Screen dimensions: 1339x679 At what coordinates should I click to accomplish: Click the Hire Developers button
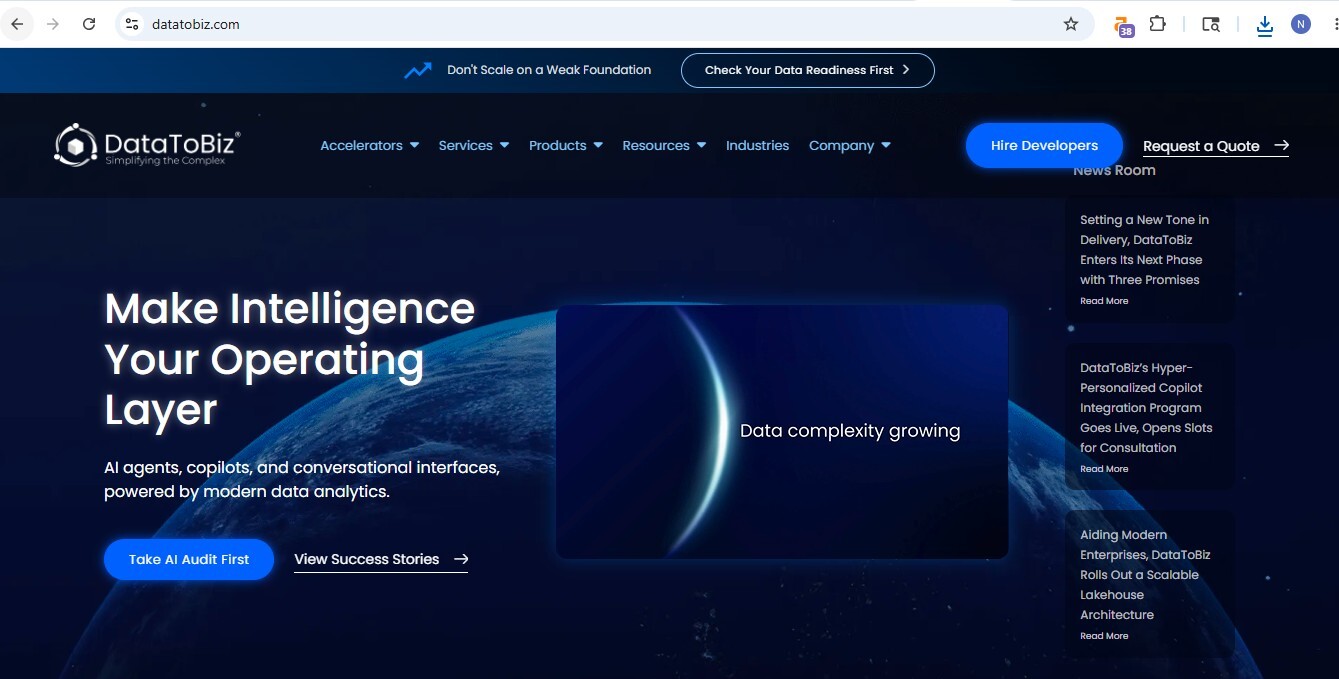point(1044,145)
